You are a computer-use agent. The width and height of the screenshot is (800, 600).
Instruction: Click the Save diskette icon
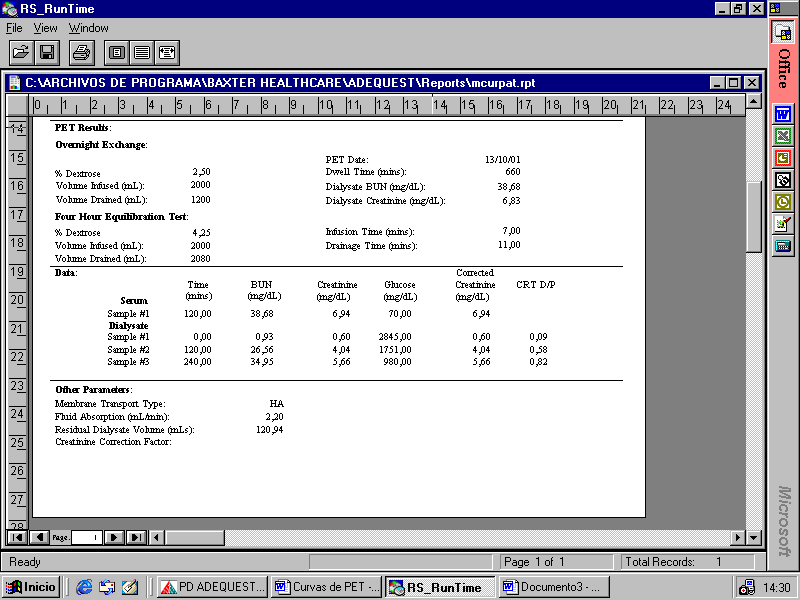tap(47, 52)
